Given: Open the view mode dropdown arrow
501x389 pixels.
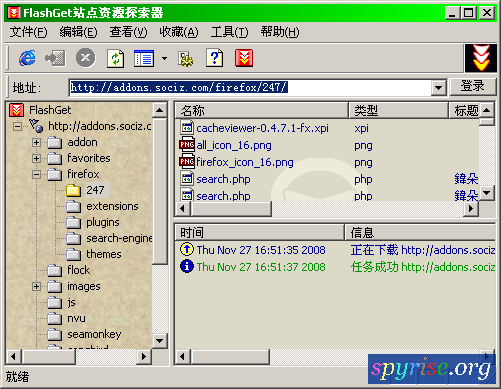Looking at the screenshot, I should pos(164,58).
